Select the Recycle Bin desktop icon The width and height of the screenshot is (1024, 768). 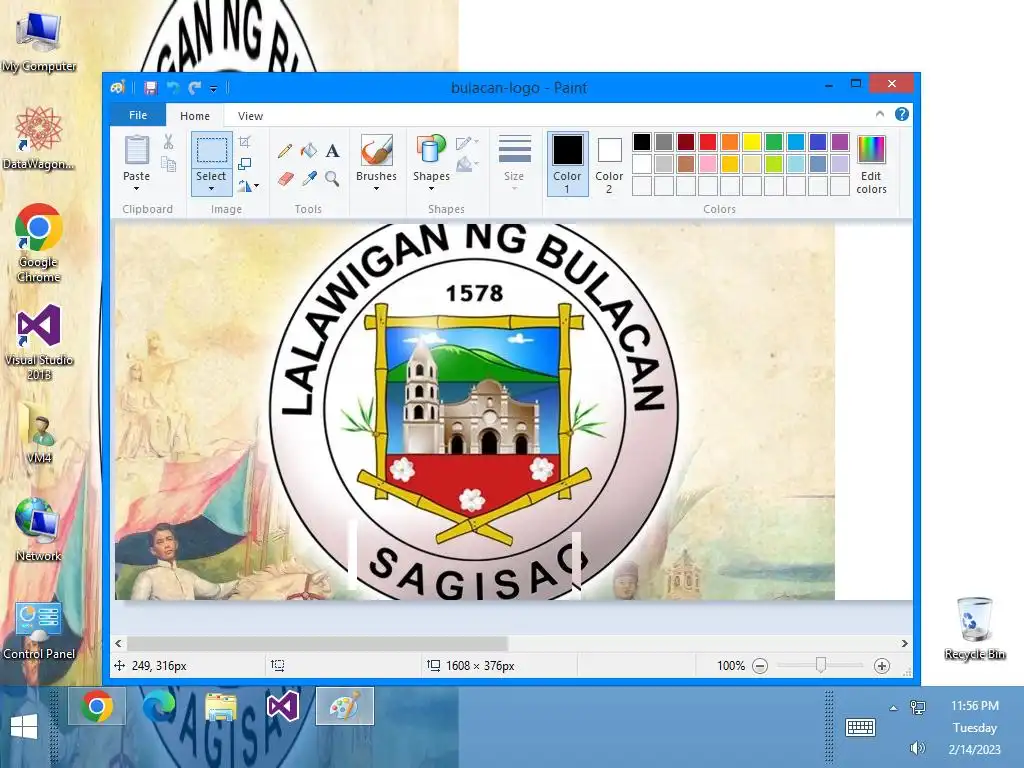974,628
